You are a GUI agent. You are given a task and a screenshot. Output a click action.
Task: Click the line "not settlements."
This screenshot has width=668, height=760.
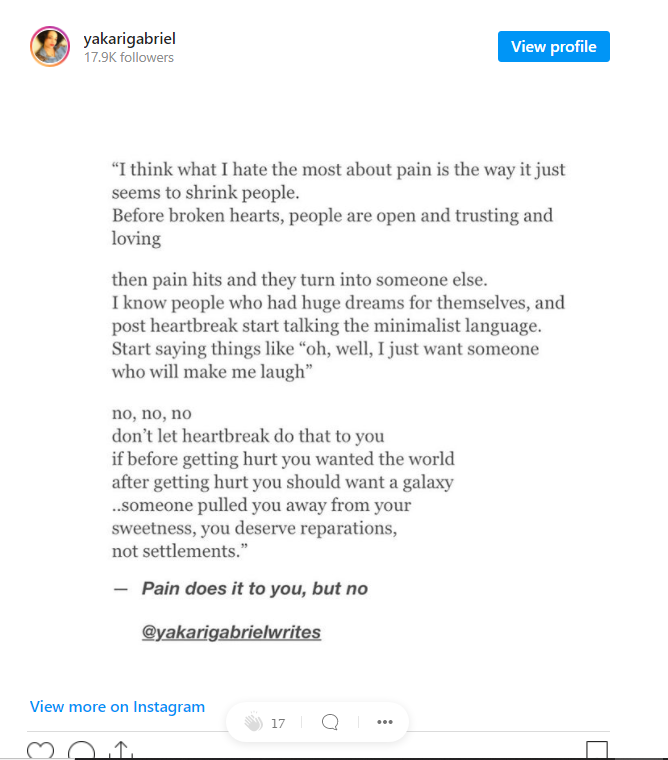[x=180, y=551]
